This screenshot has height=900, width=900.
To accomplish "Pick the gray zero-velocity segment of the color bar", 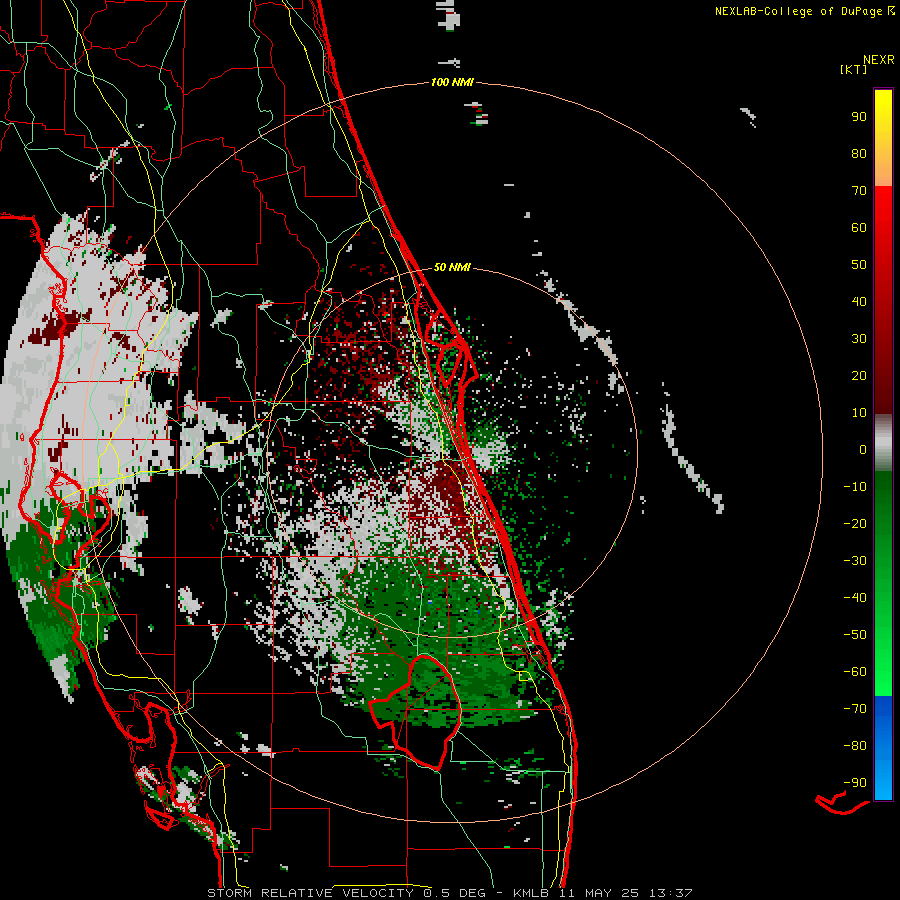I will pyautogui.click(x=883, y=443).
